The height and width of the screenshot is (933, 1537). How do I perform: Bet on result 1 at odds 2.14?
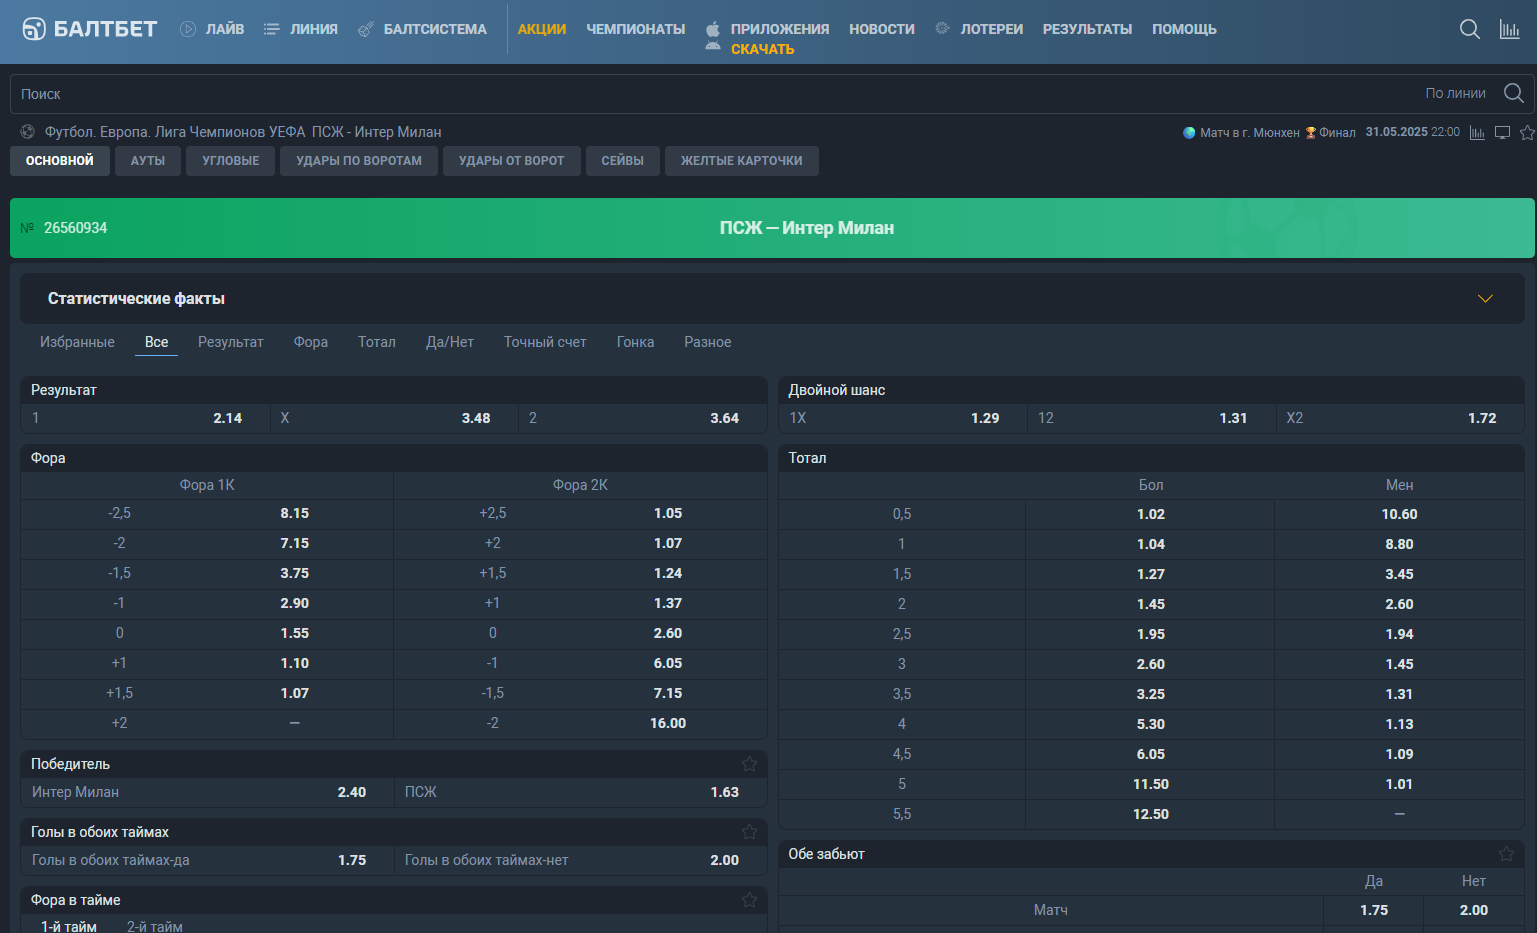pyautogui.click(x=146, y=418)
